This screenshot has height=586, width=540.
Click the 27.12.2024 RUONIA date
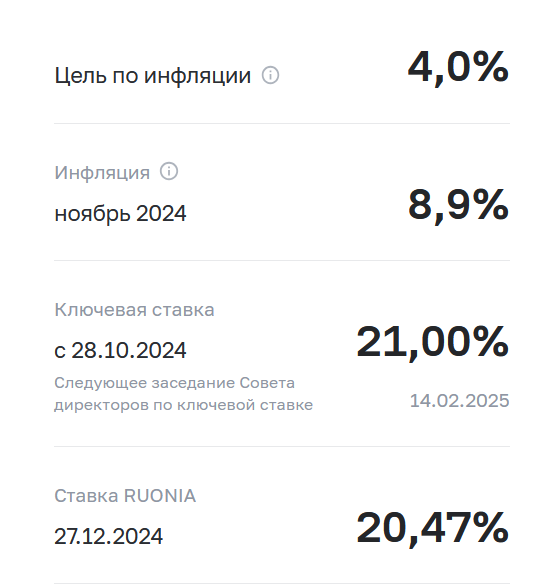109,536
